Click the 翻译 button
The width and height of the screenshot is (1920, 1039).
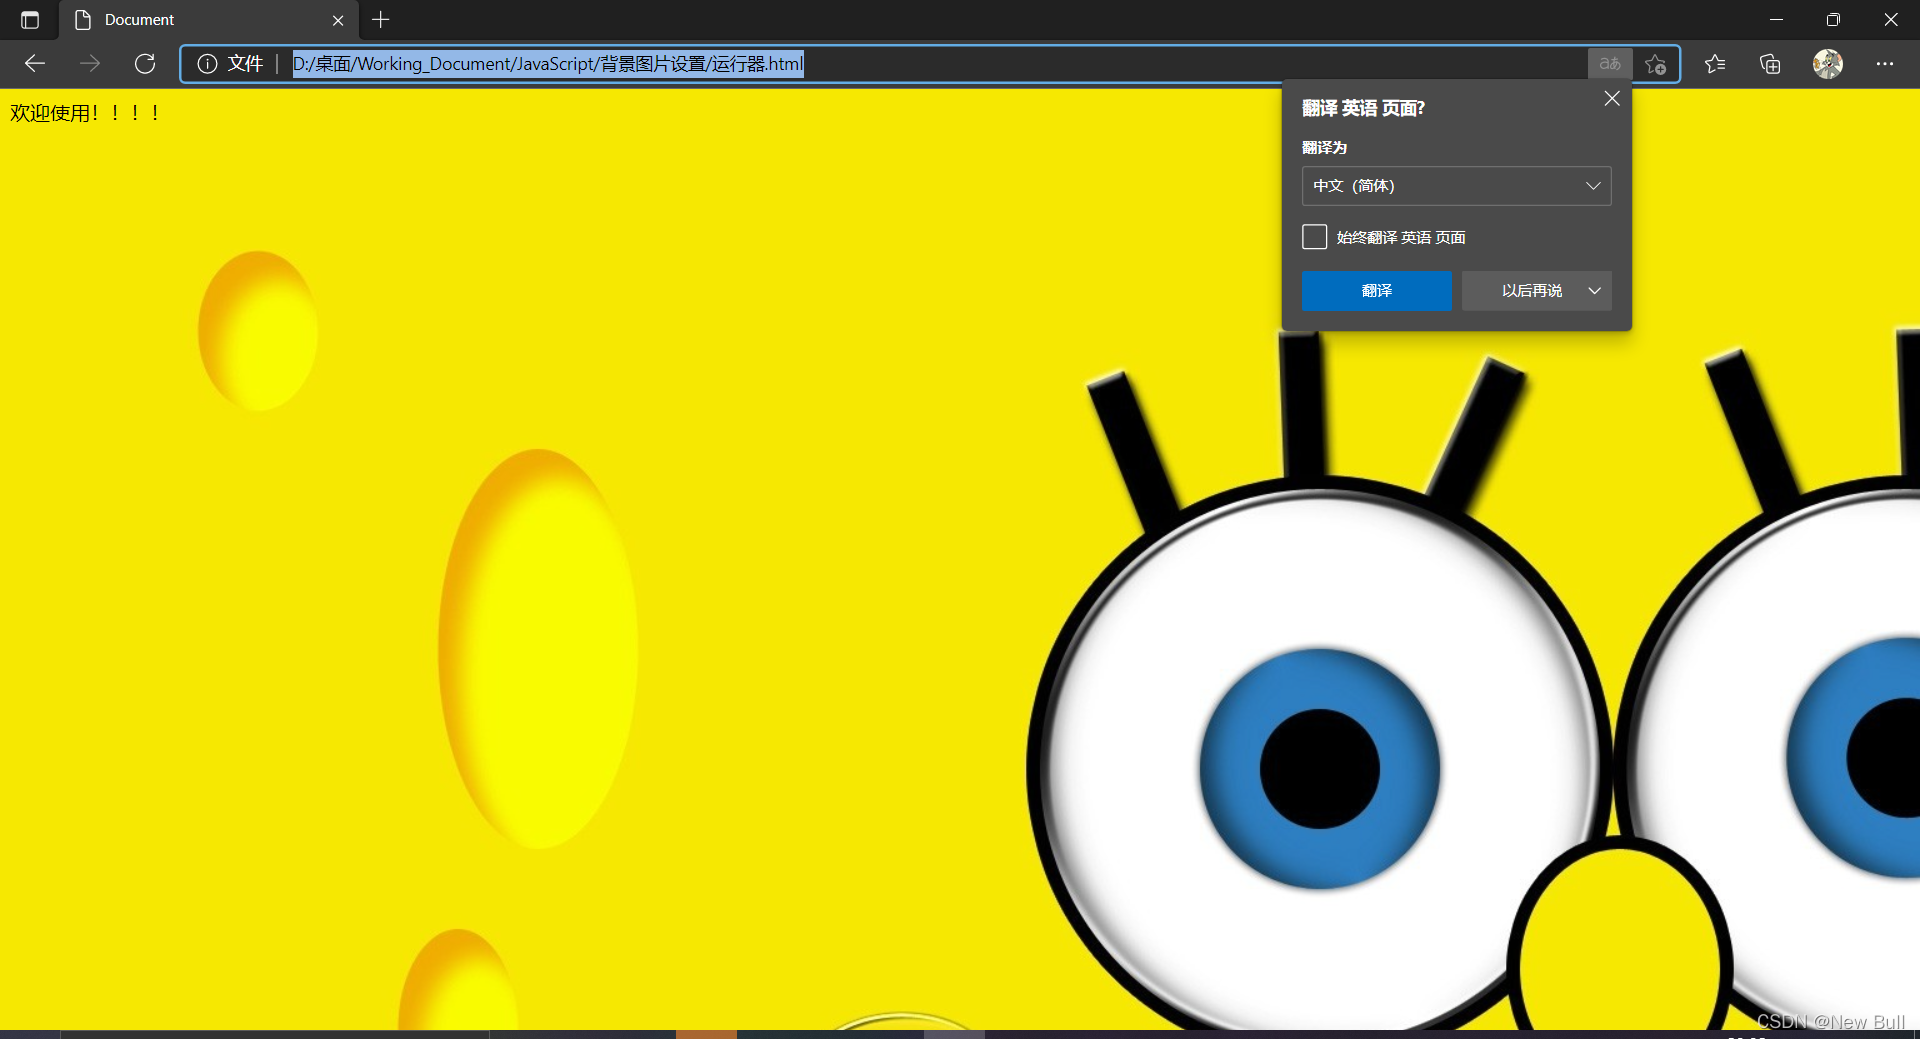1376,291
